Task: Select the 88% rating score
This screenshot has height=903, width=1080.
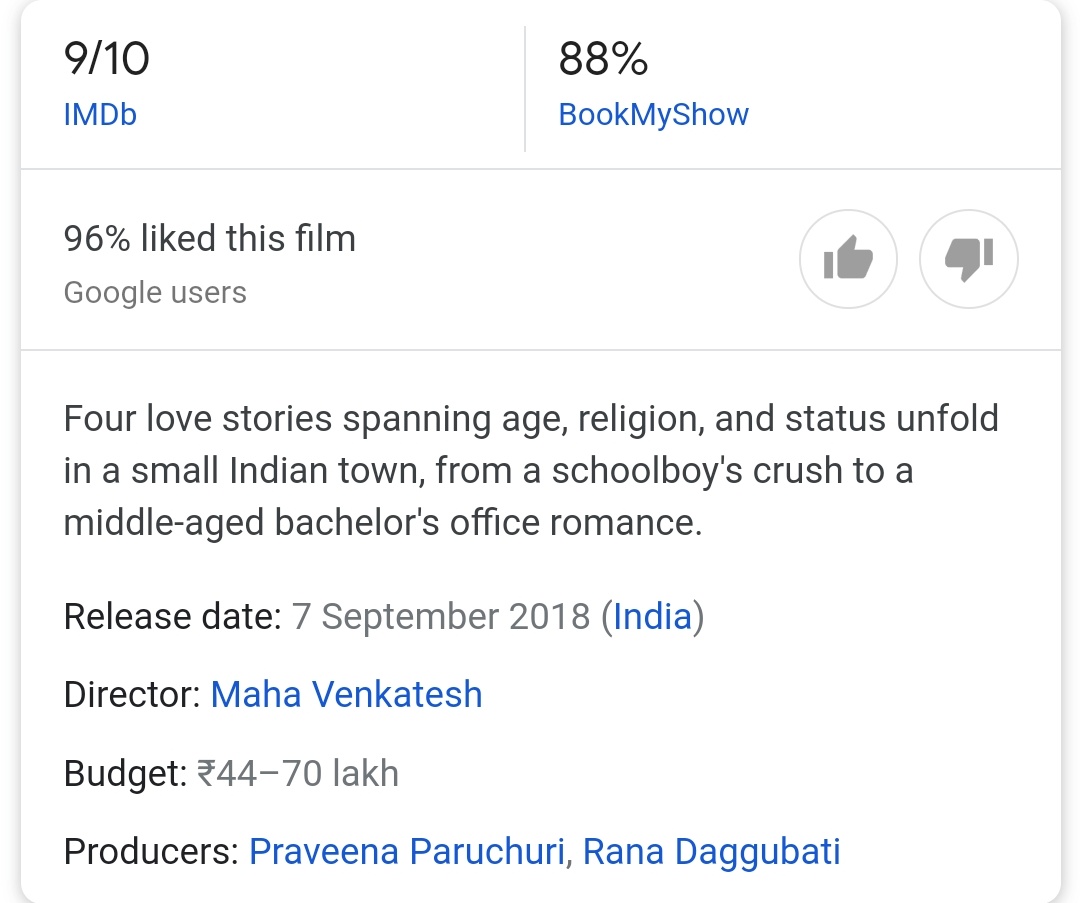Action: 603,59
